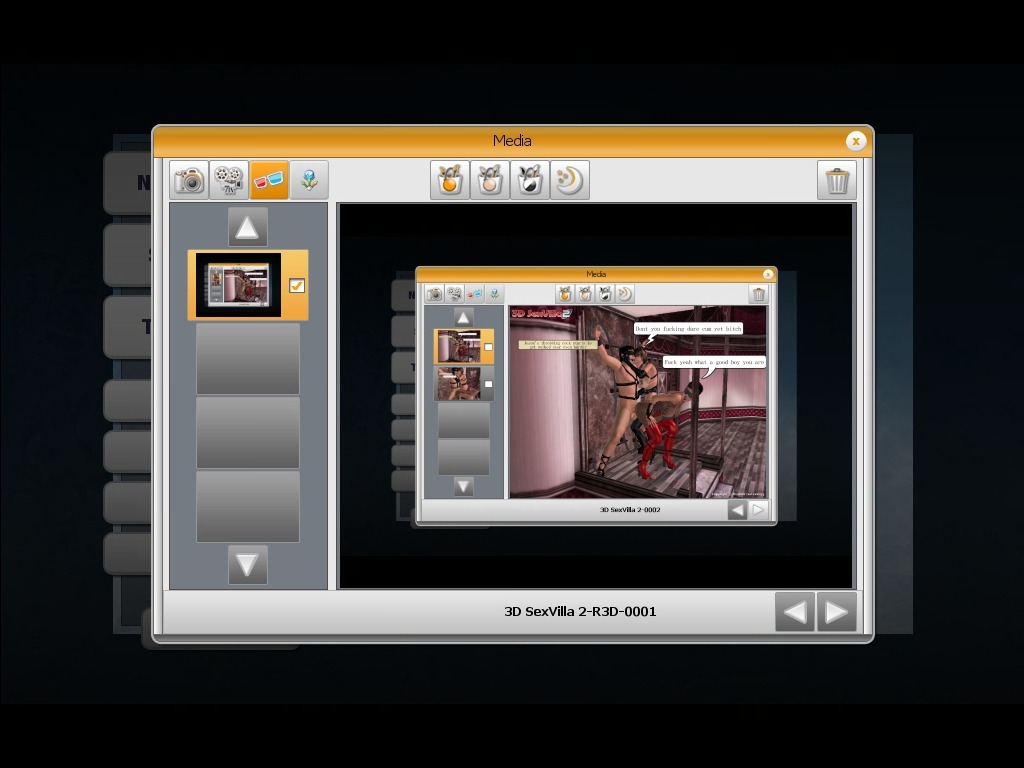Apply the black-and-white mask filter
1024x768 pixels.
click(x=530, y=180)
